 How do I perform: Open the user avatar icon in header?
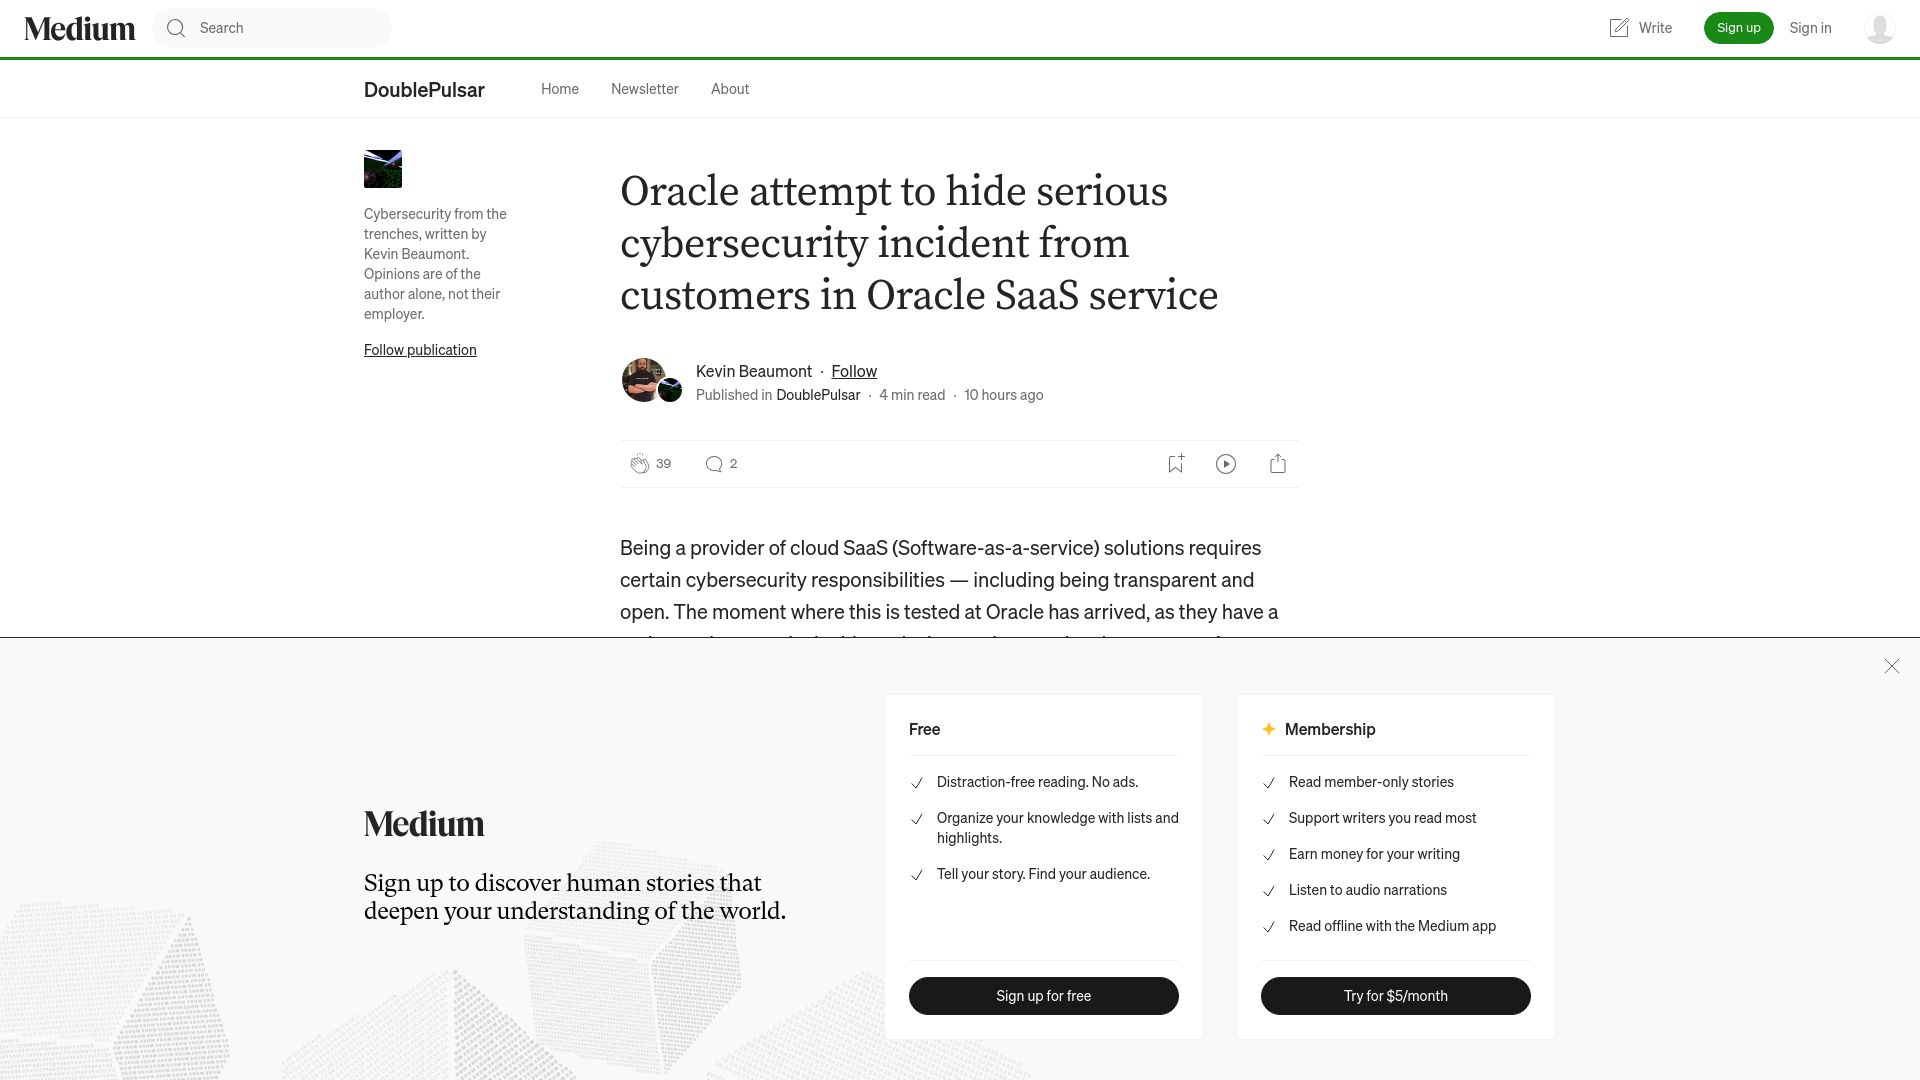pyautogui.click(x=1879, y=28)
